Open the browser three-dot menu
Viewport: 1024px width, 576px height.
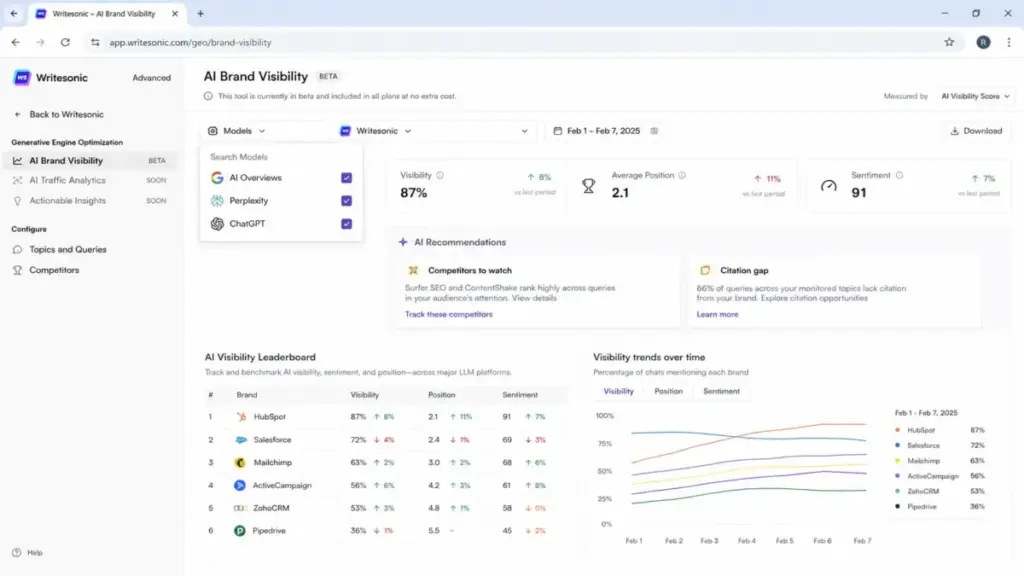[1009, 42]
